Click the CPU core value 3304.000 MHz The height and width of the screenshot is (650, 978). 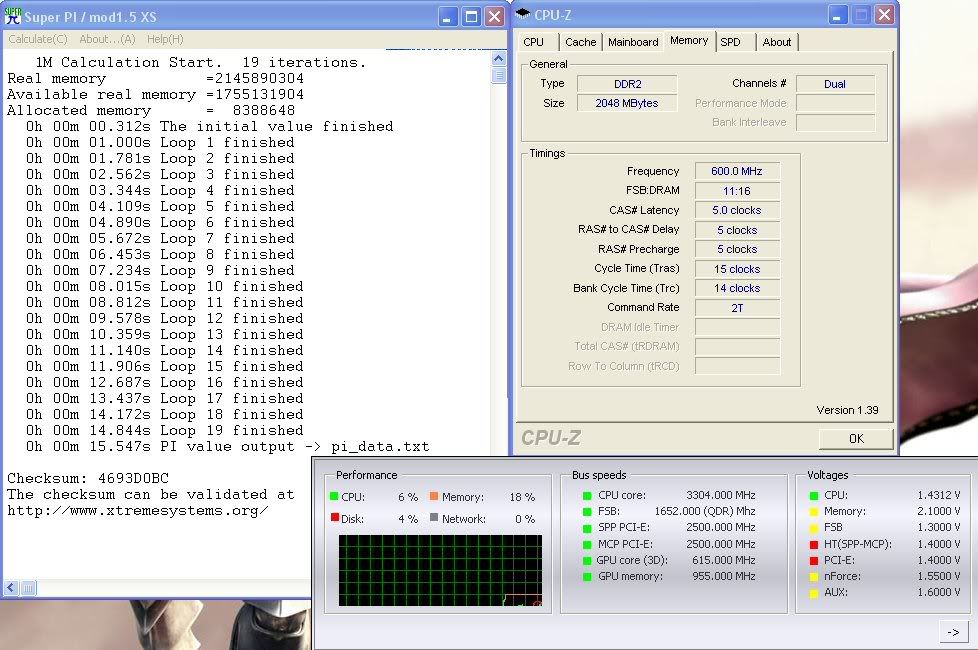pos(720,495)
